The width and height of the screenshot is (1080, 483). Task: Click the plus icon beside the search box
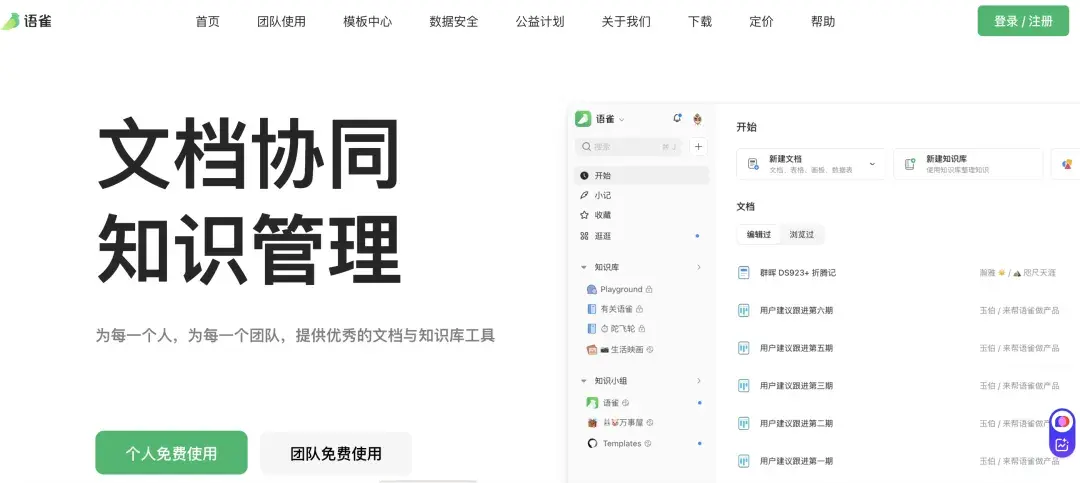pos(698,147)
